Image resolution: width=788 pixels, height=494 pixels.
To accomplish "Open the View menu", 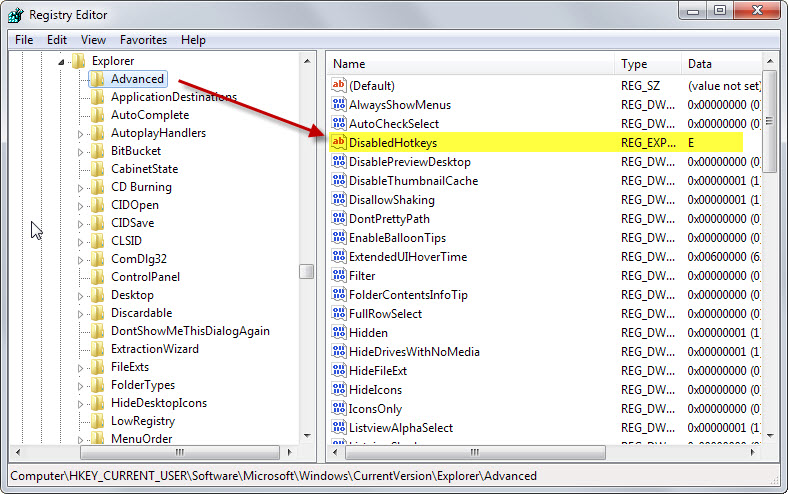I will tap(93, 40).
